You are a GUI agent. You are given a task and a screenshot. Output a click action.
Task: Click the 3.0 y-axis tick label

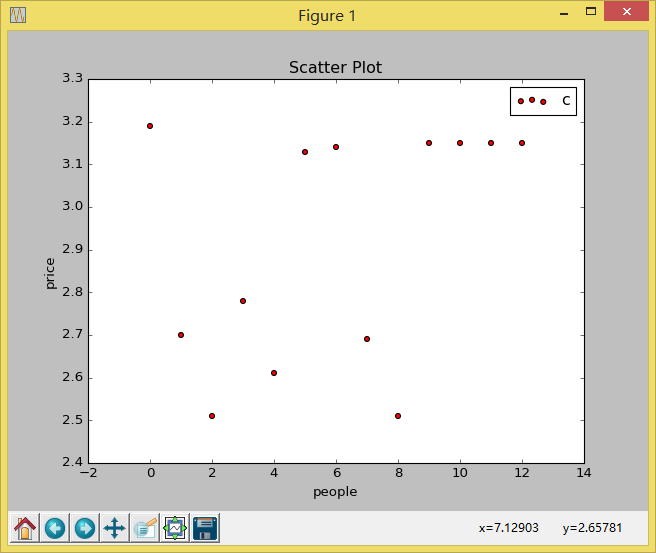coord(73,206)
